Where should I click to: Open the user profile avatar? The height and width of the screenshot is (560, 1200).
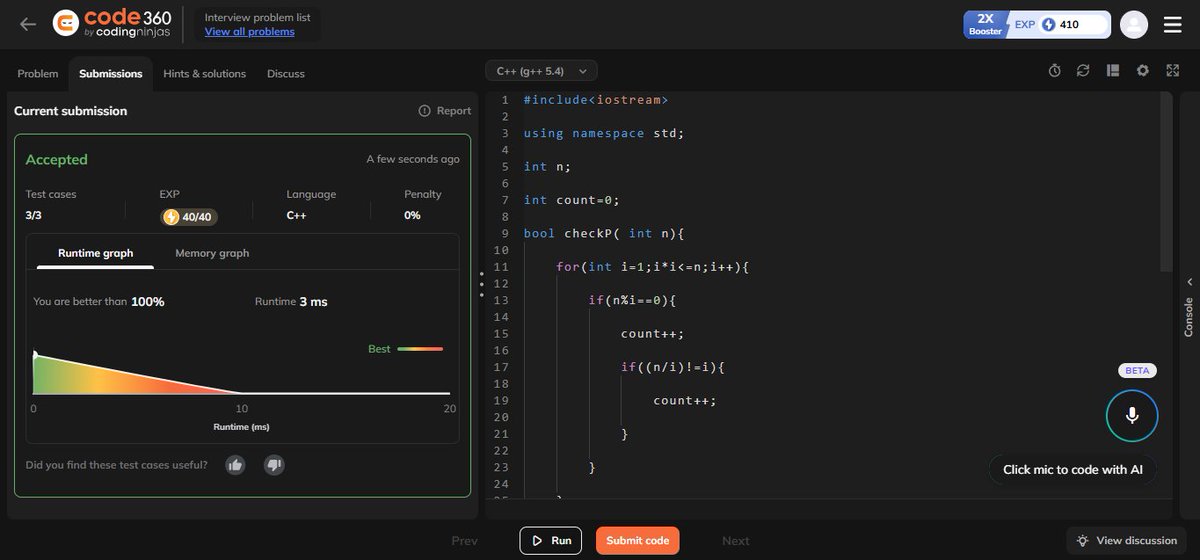click(x=1134, y=24)
